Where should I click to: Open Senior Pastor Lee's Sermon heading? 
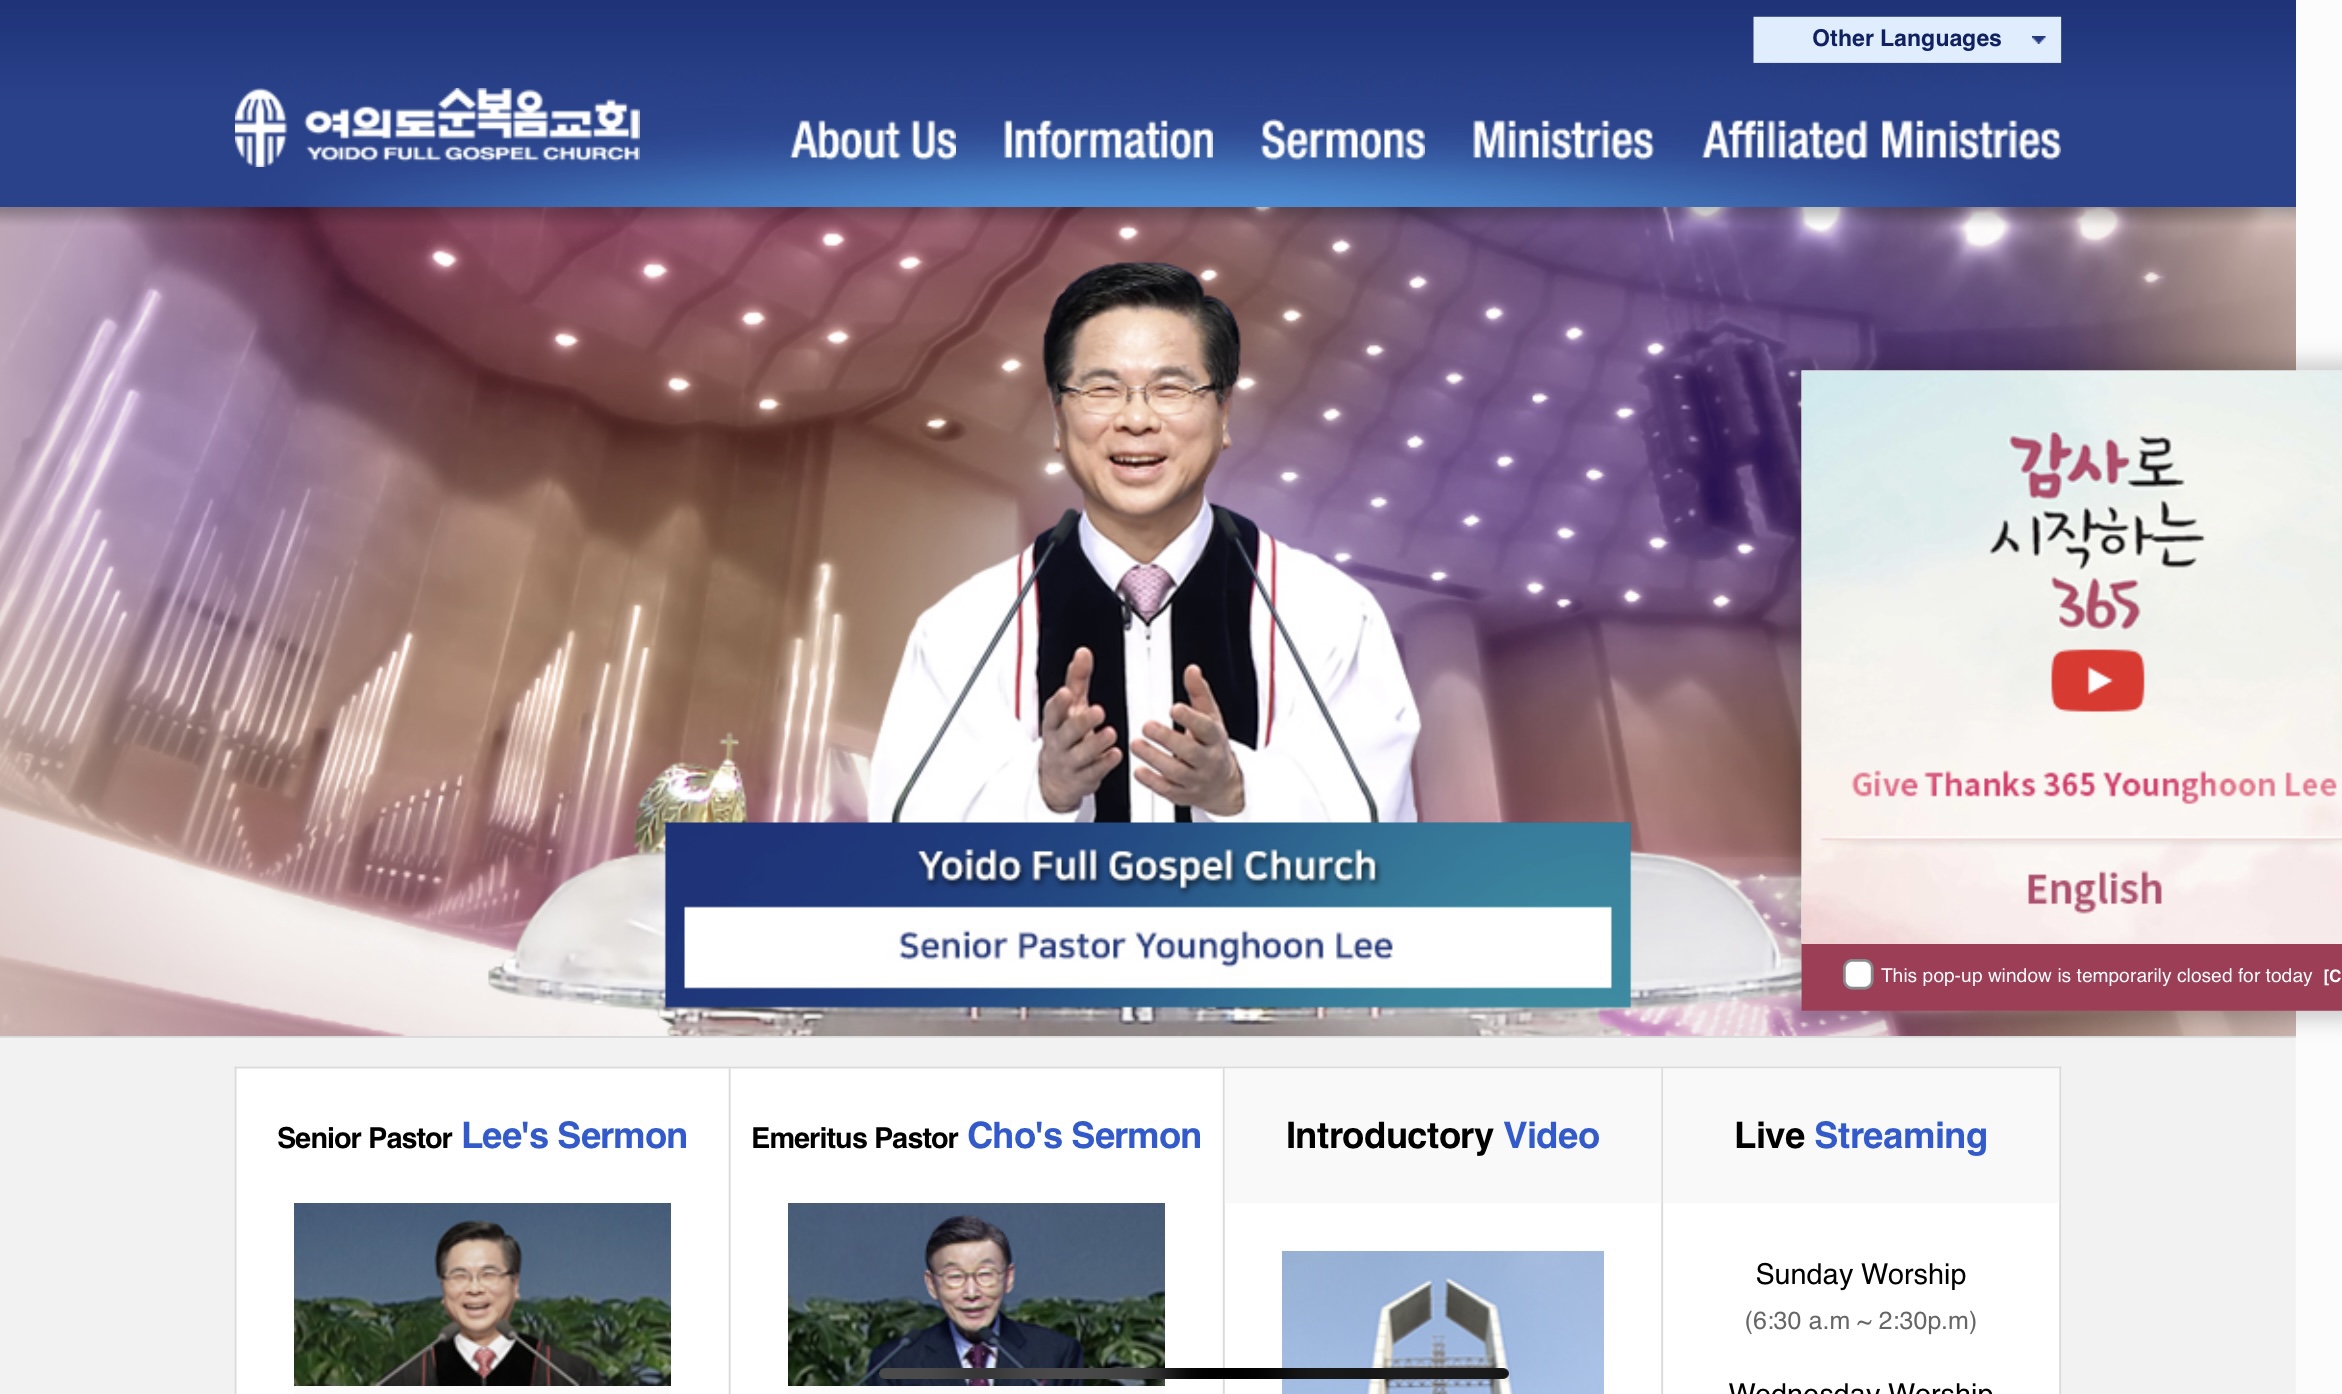[482, 1136]
